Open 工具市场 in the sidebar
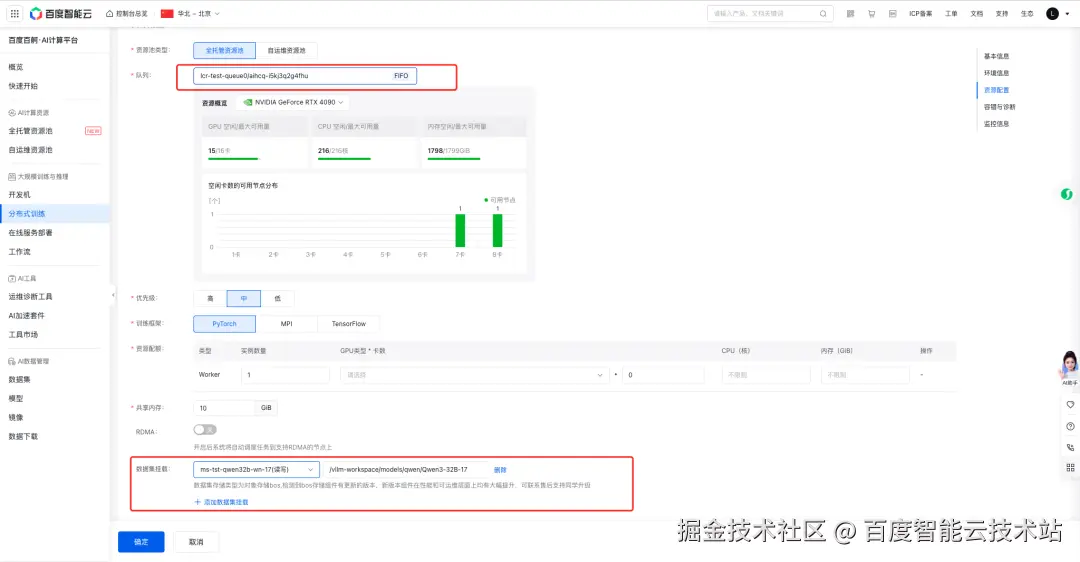The image size is (1080, 562). tap(23, 335)
